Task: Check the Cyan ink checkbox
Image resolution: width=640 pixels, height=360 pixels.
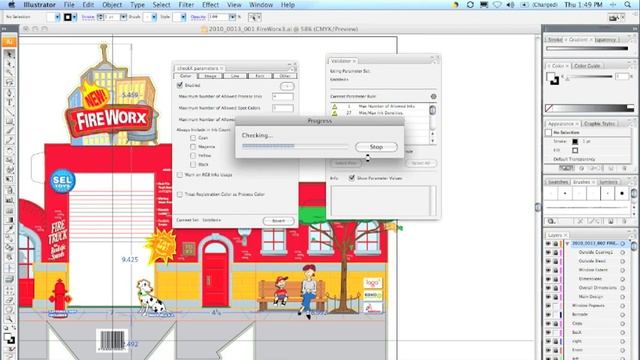Action: (x=193, y=138)
